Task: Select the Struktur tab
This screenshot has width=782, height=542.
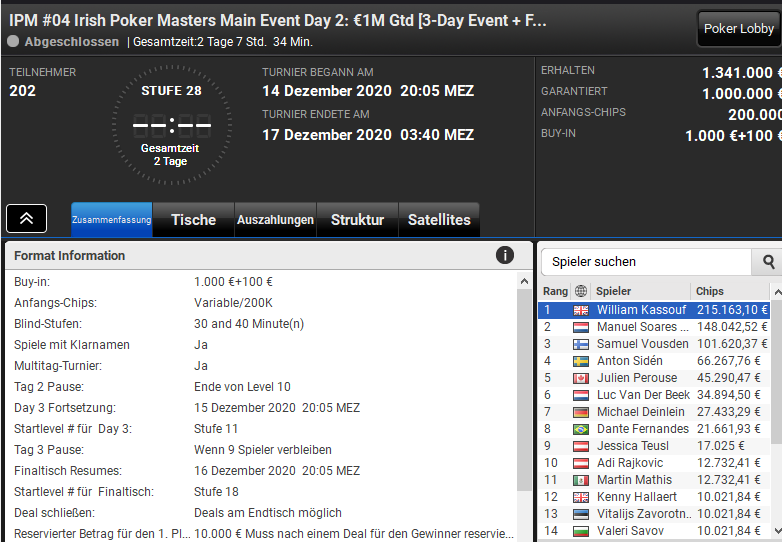Action: click(357, 220)
